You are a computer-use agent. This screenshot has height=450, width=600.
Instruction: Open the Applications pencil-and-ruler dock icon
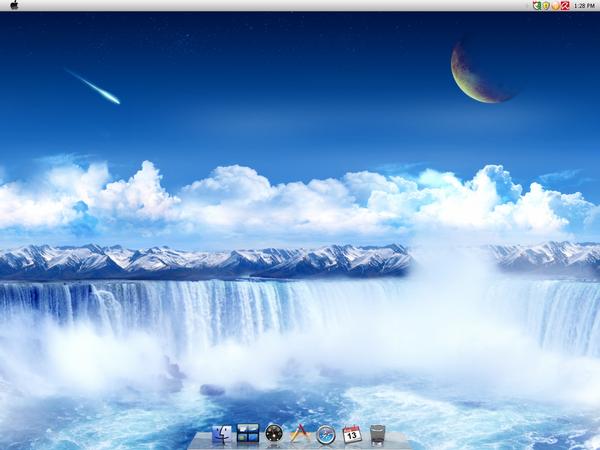point(300,434)
